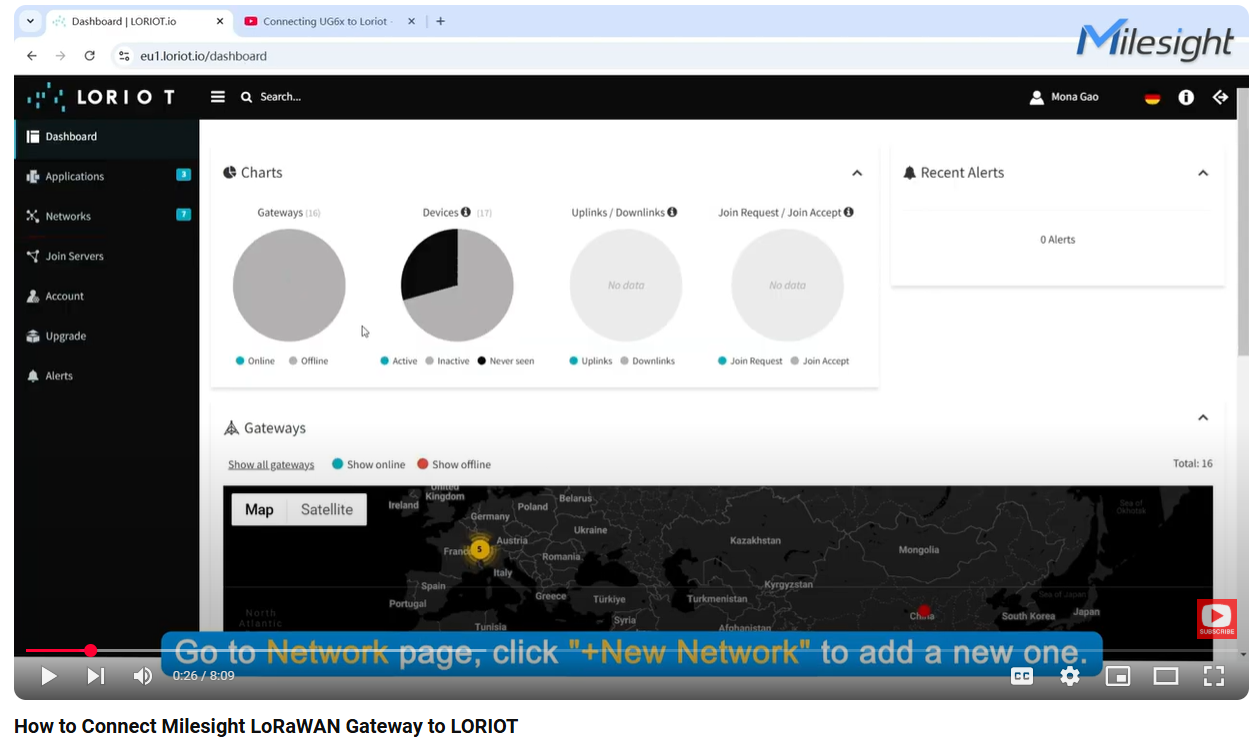
Task: Toggle closed captions CC
Action: coord(1022,676)
